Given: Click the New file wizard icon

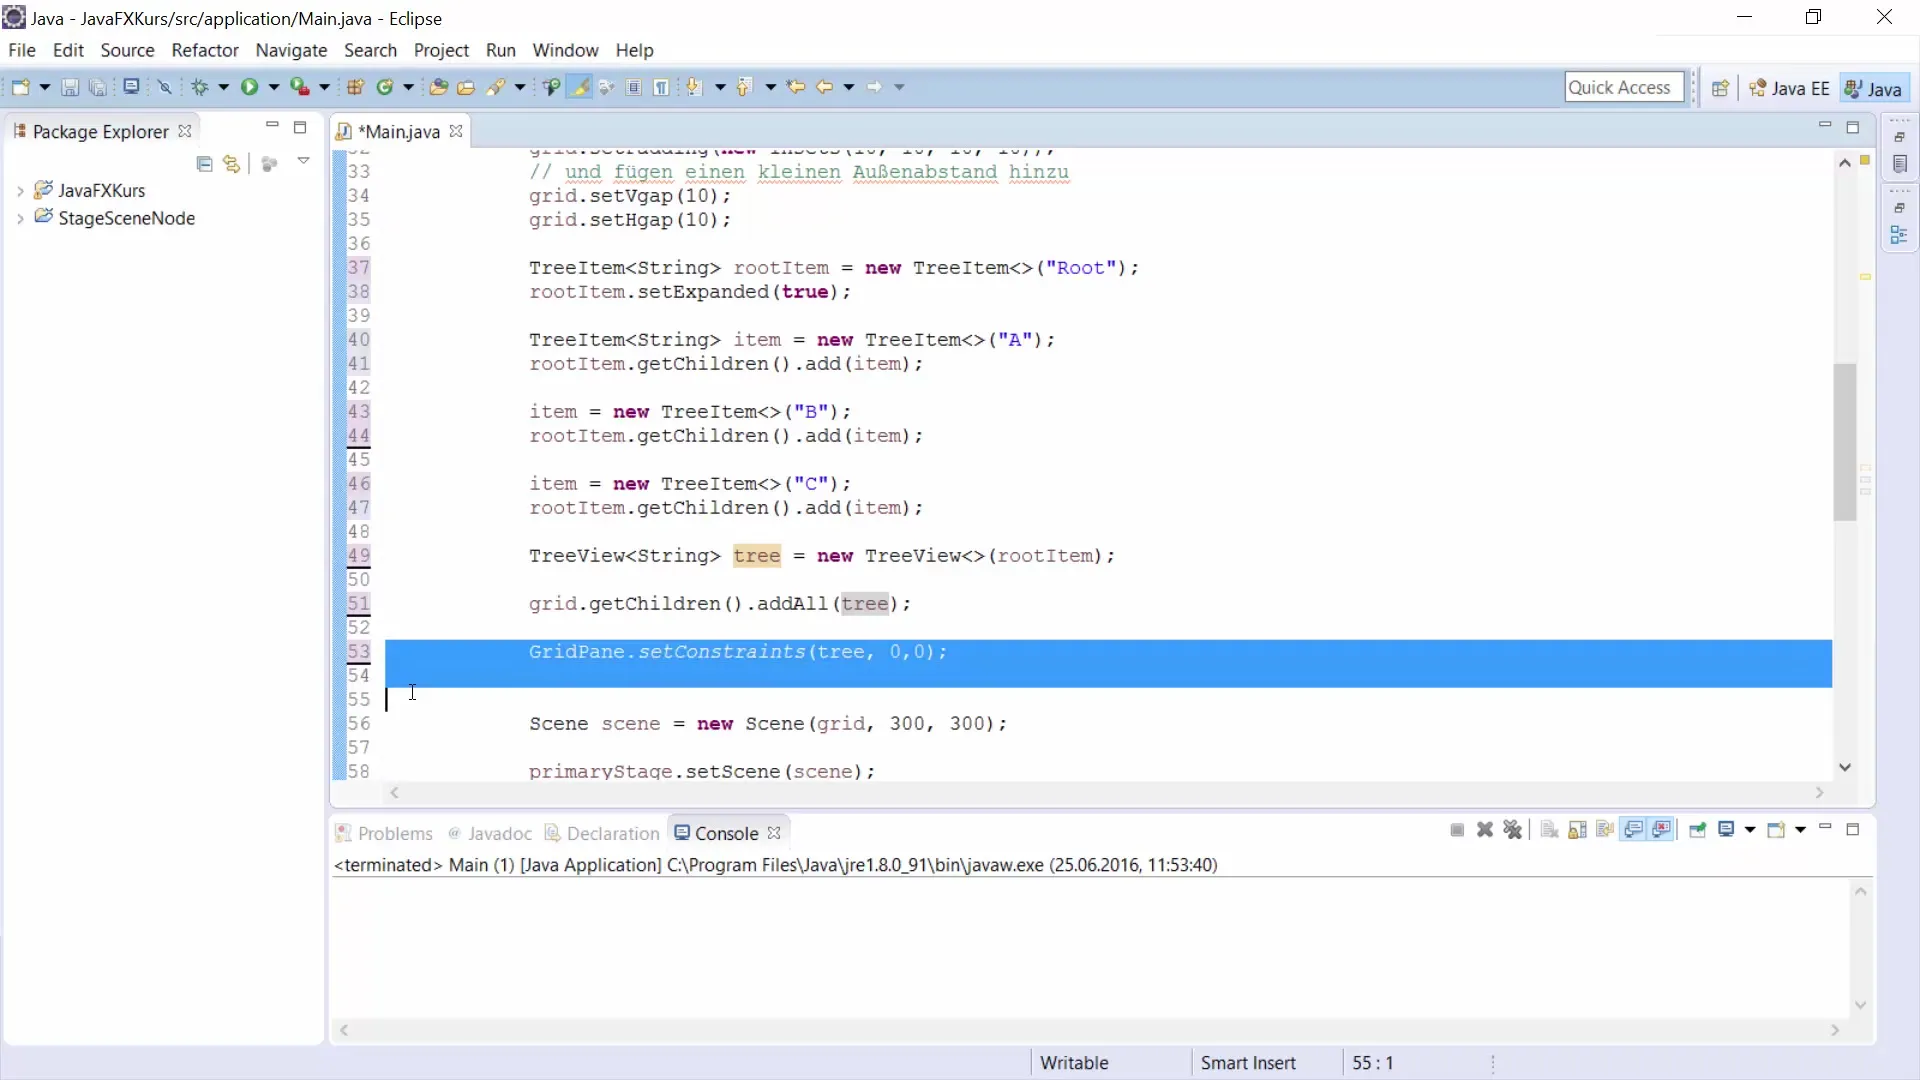Looking at the screenshot, I should (20, 87).
